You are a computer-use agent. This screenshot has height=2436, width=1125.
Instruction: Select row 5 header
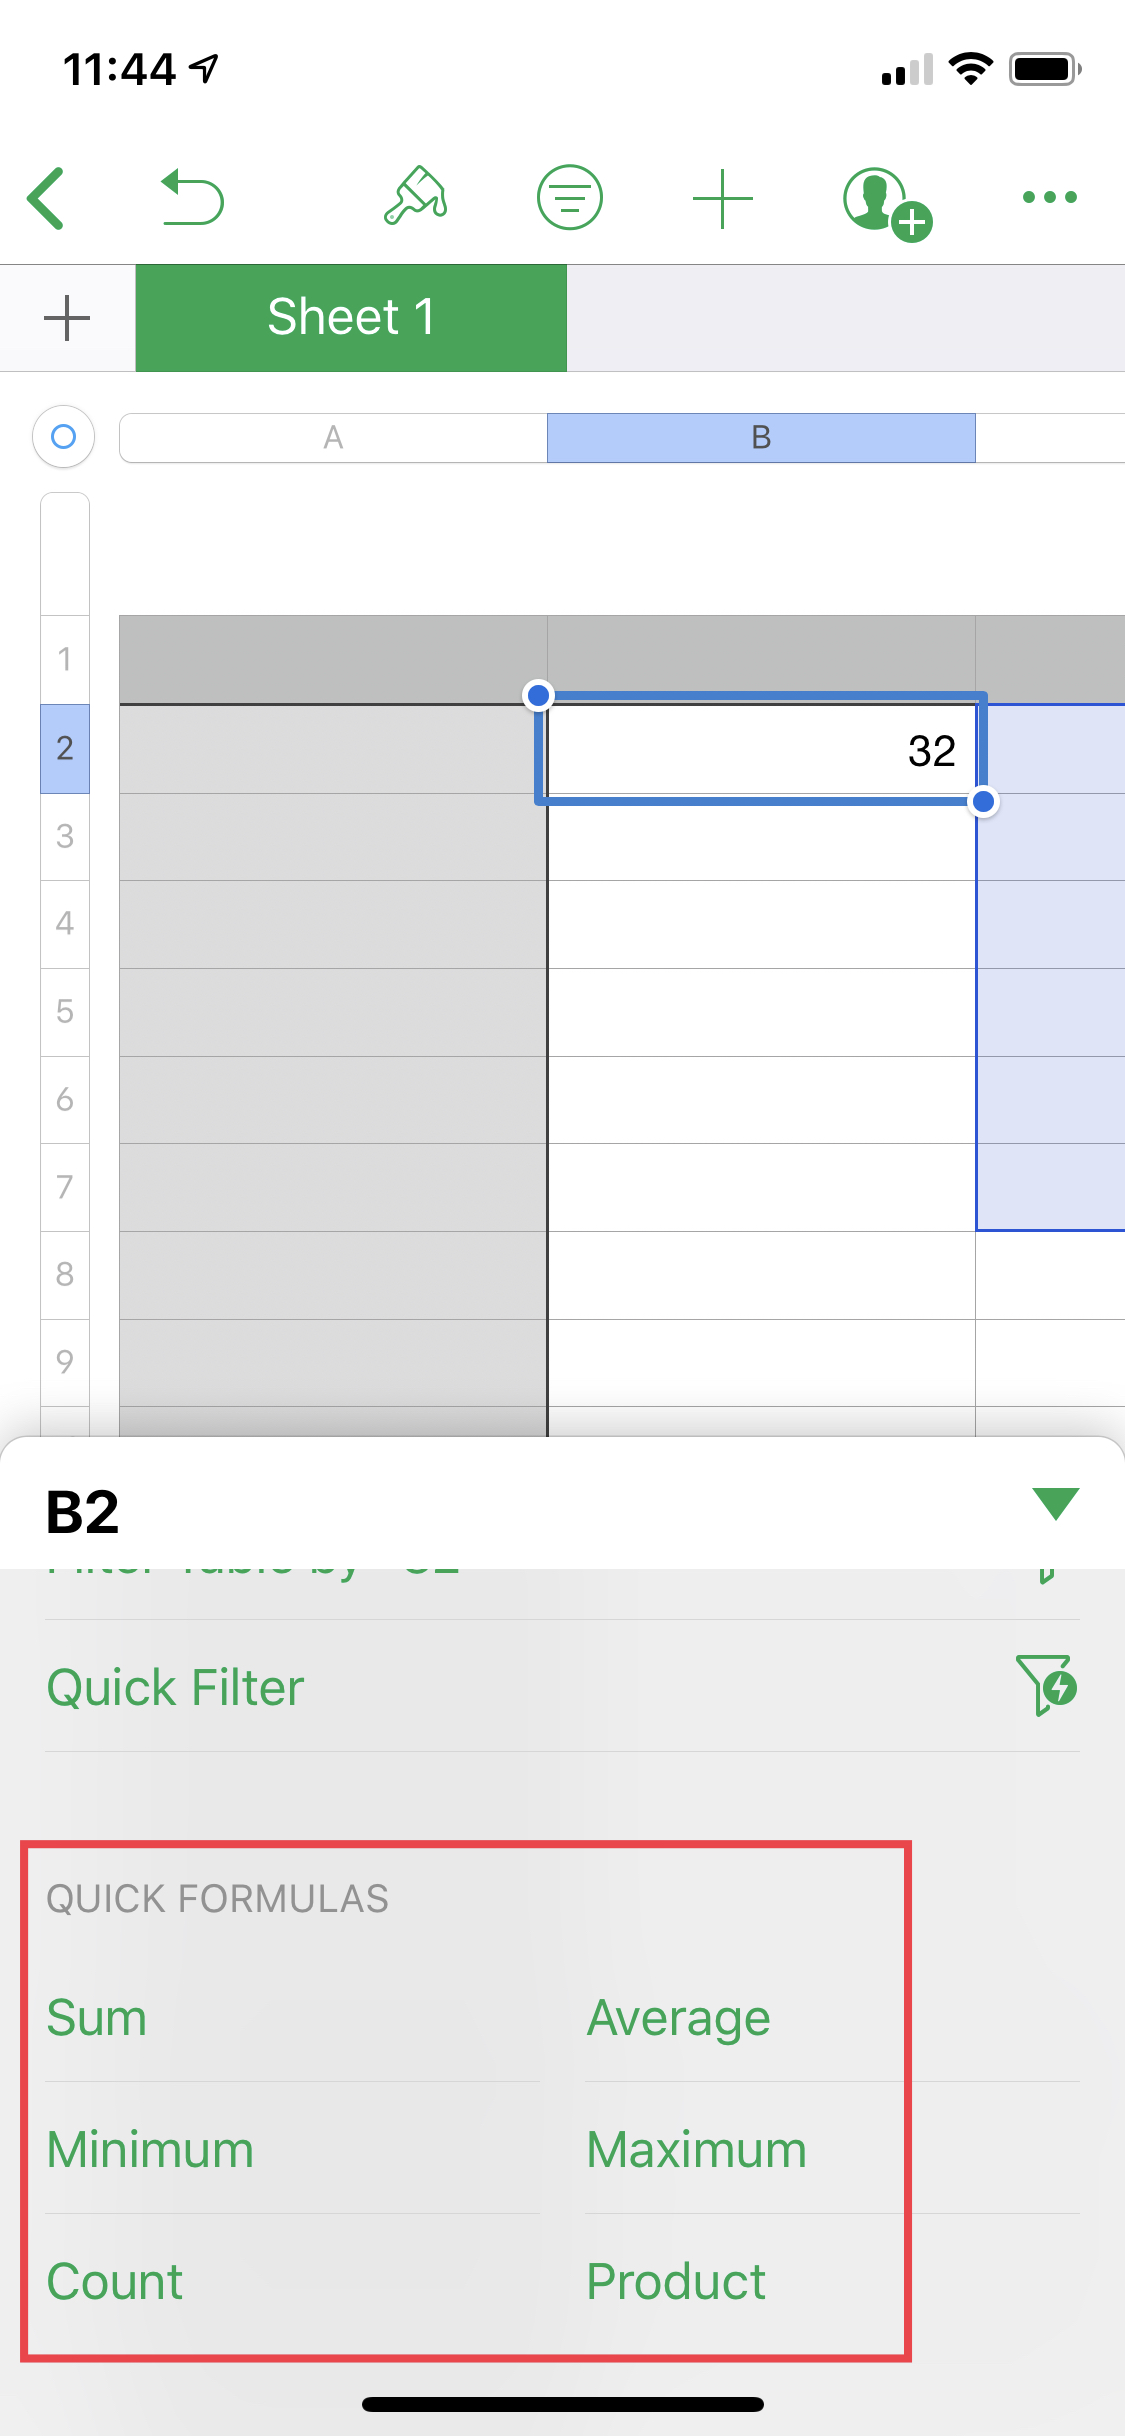65,1012
